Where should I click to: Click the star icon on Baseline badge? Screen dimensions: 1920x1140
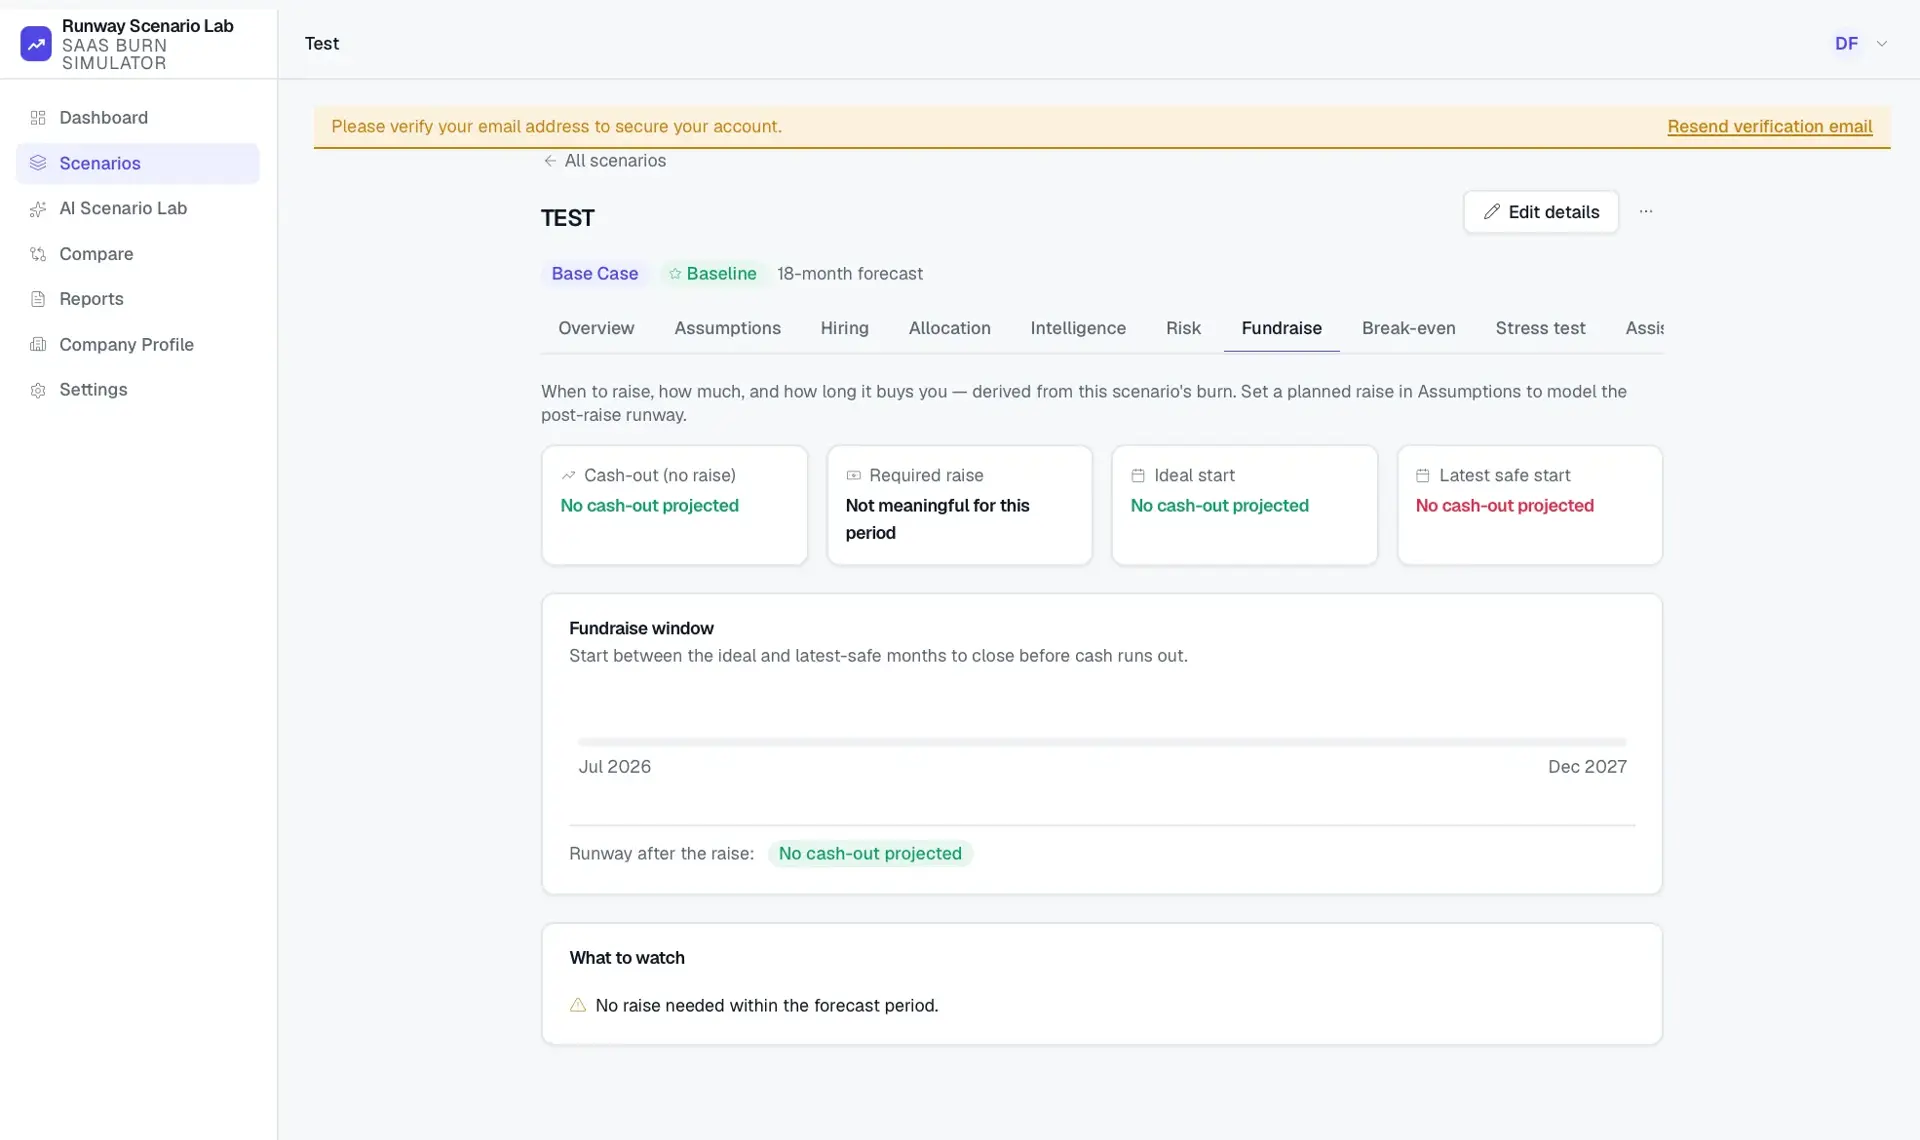coord(675,274)
